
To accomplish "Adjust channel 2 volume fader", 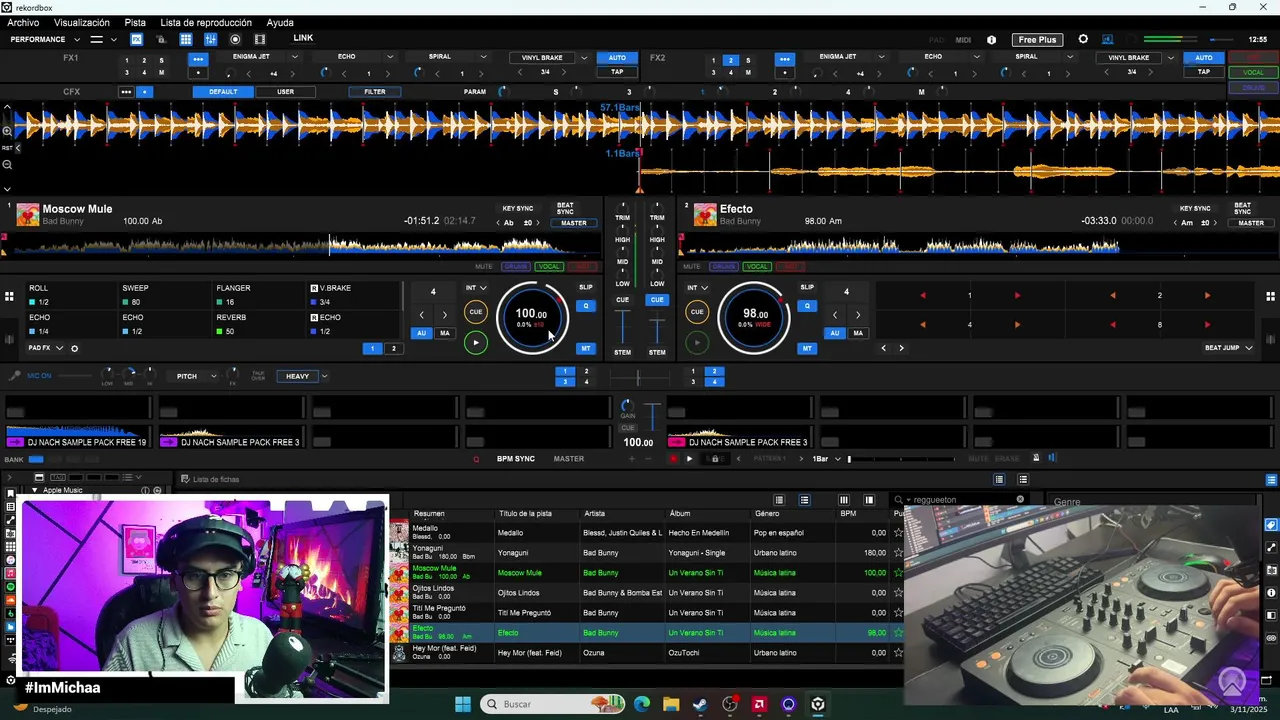I will (657, 325).
